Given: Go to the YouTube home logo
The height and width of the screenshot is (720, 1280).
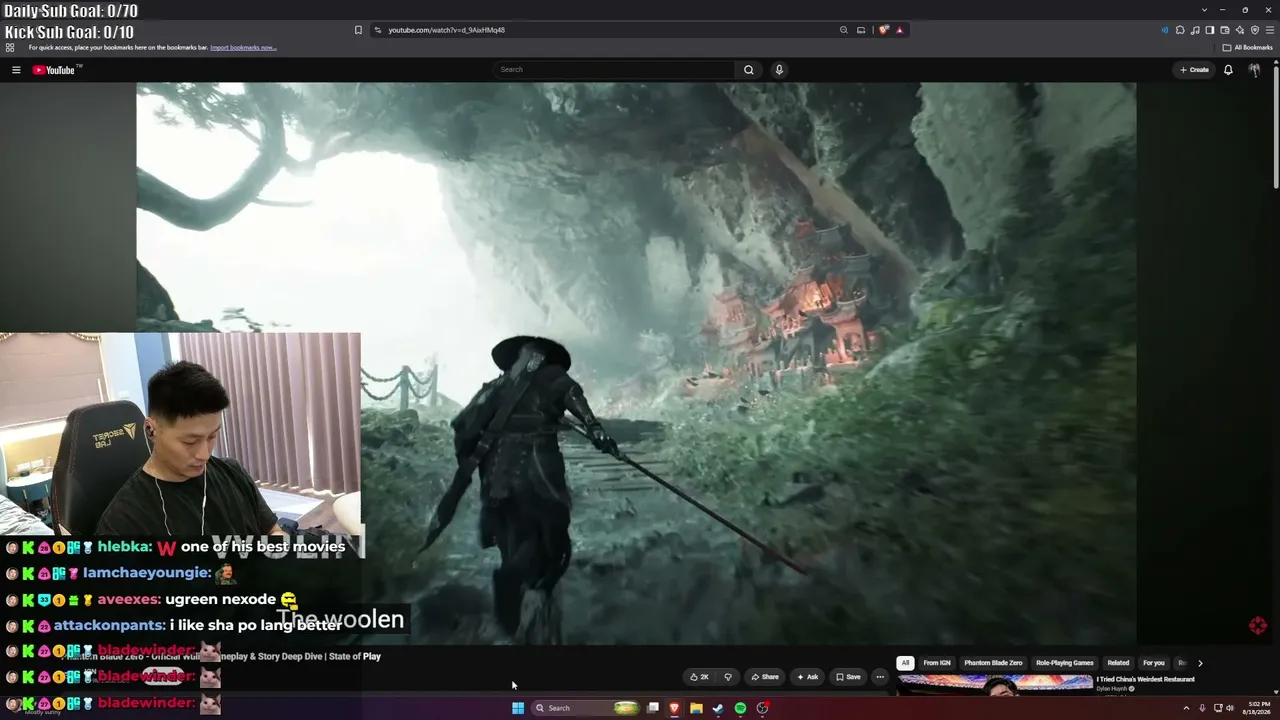Looking at the screenshot, I should (56, 70).
